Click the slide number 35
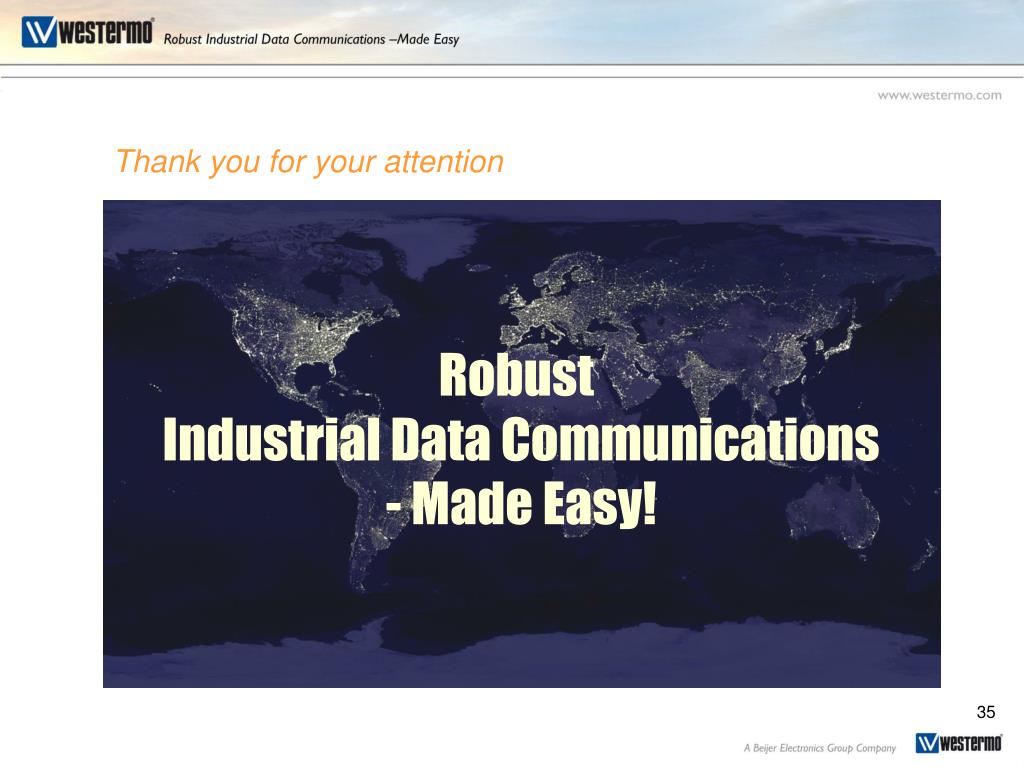Screen dimensions: 1024x768 tap(985, 712)
